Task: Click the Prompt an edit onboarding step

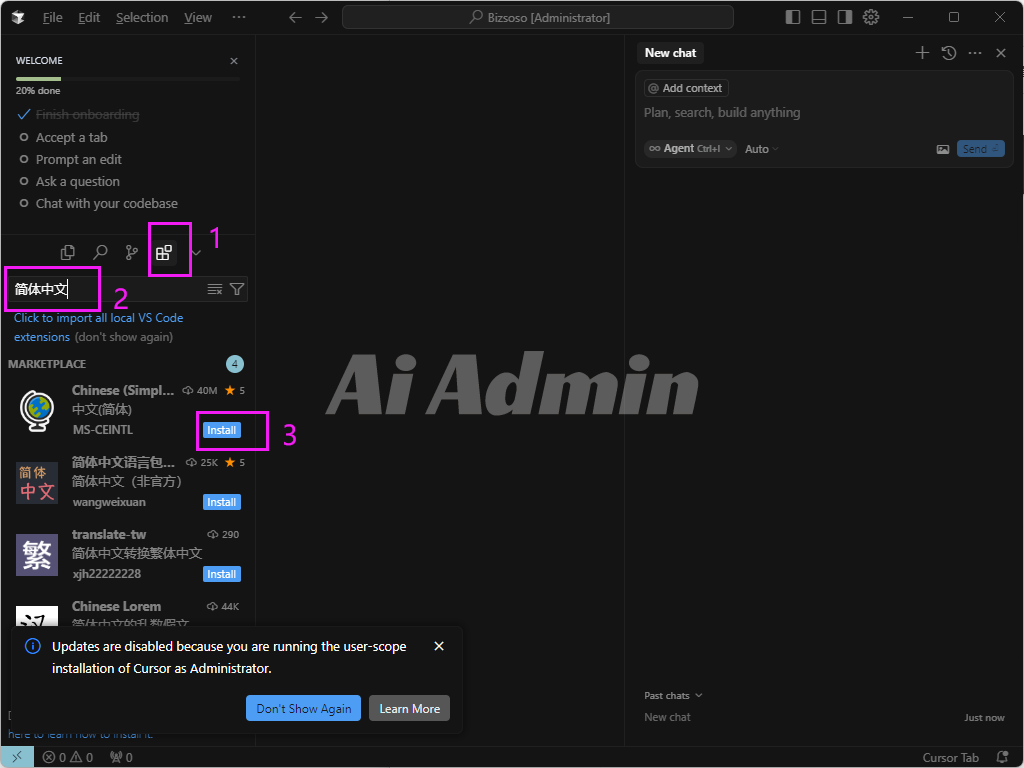Action: 78,159
